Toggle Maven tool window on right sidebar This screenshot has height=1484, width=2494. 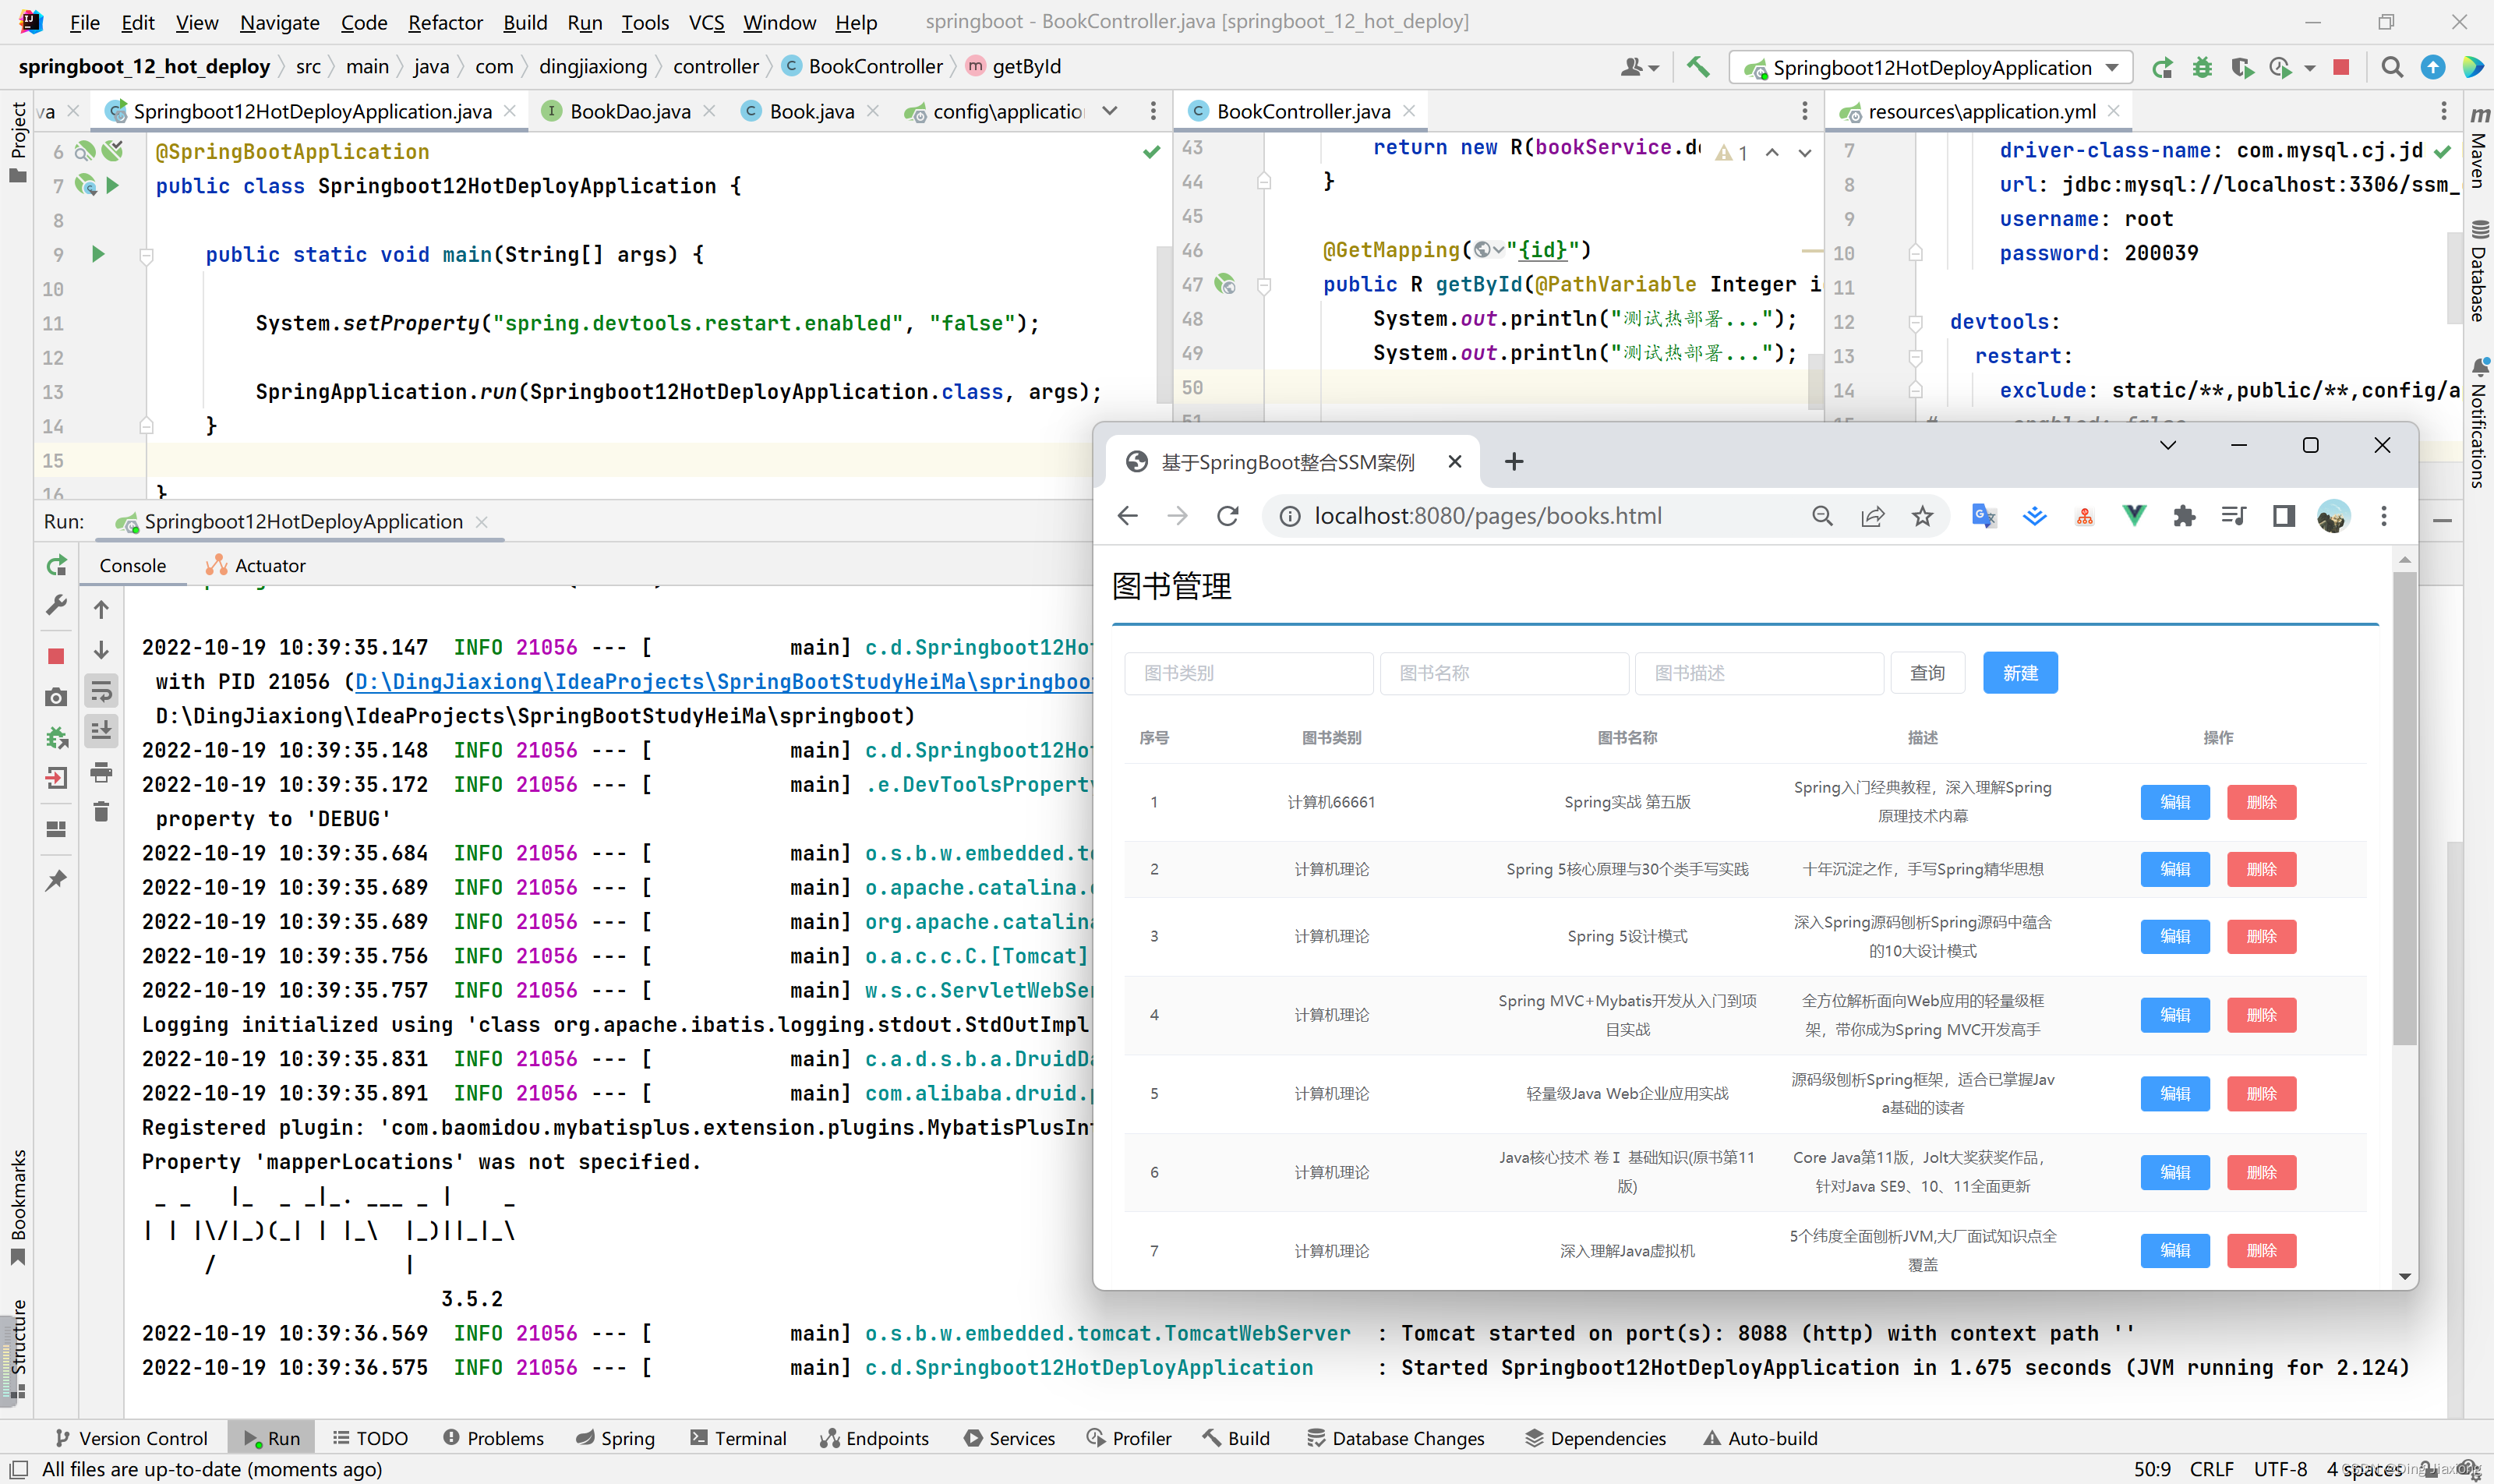[x=2479, y=148]
